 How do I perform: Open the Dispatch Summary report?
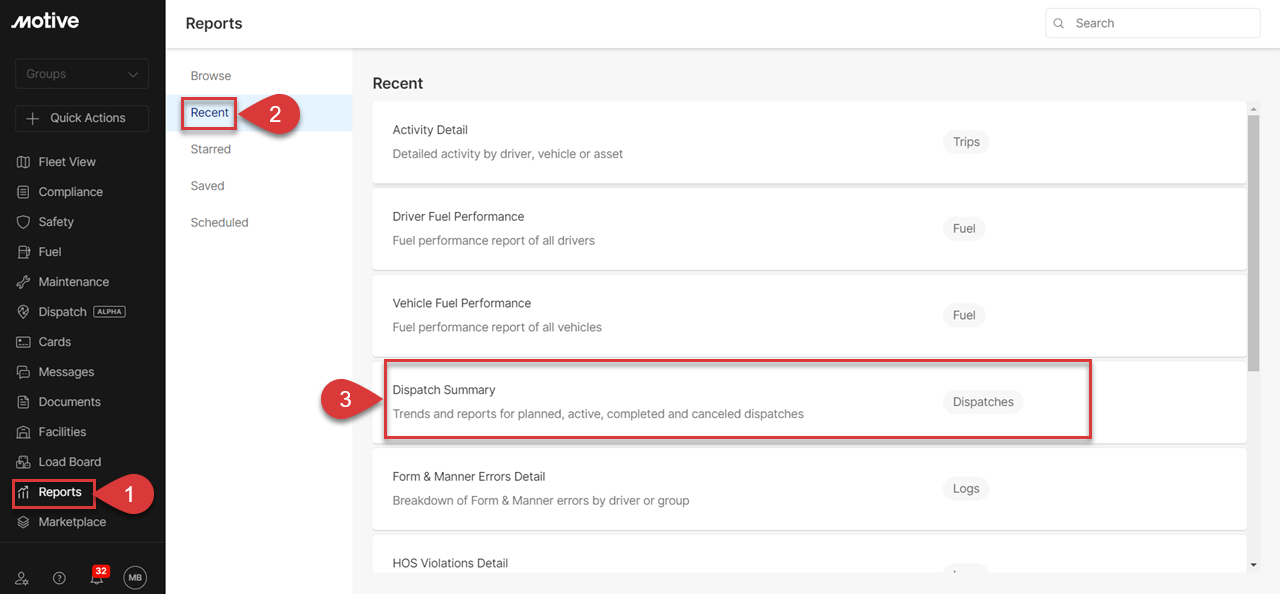pyautogui.click(x=810, y=401)
